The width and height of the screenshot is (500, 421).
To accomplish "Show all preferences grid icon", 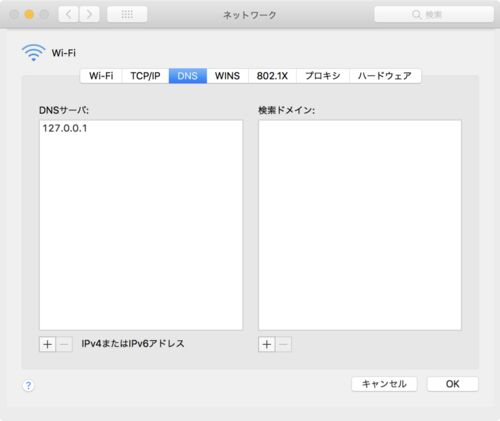I will 127,14.
